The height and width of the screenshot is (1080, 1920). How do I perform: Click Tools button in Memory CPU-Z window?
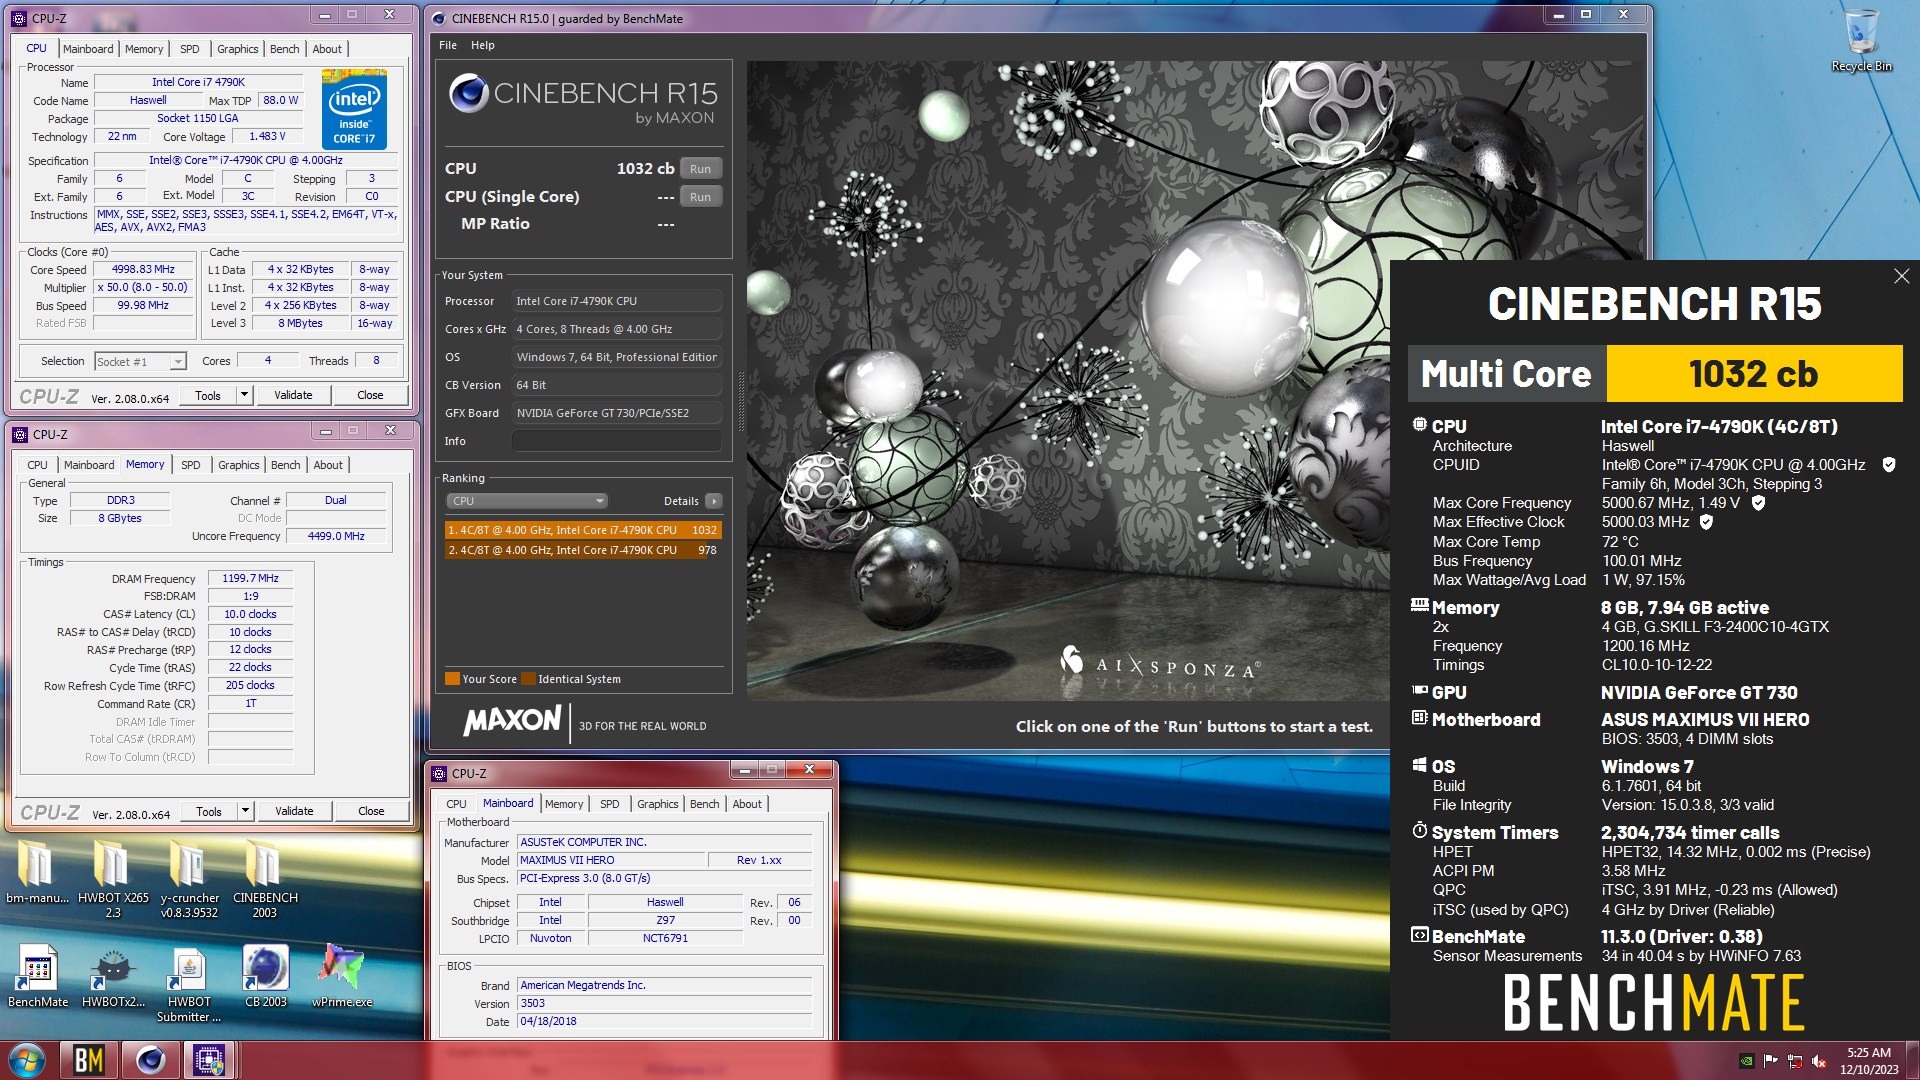click(x=209, y=811)
